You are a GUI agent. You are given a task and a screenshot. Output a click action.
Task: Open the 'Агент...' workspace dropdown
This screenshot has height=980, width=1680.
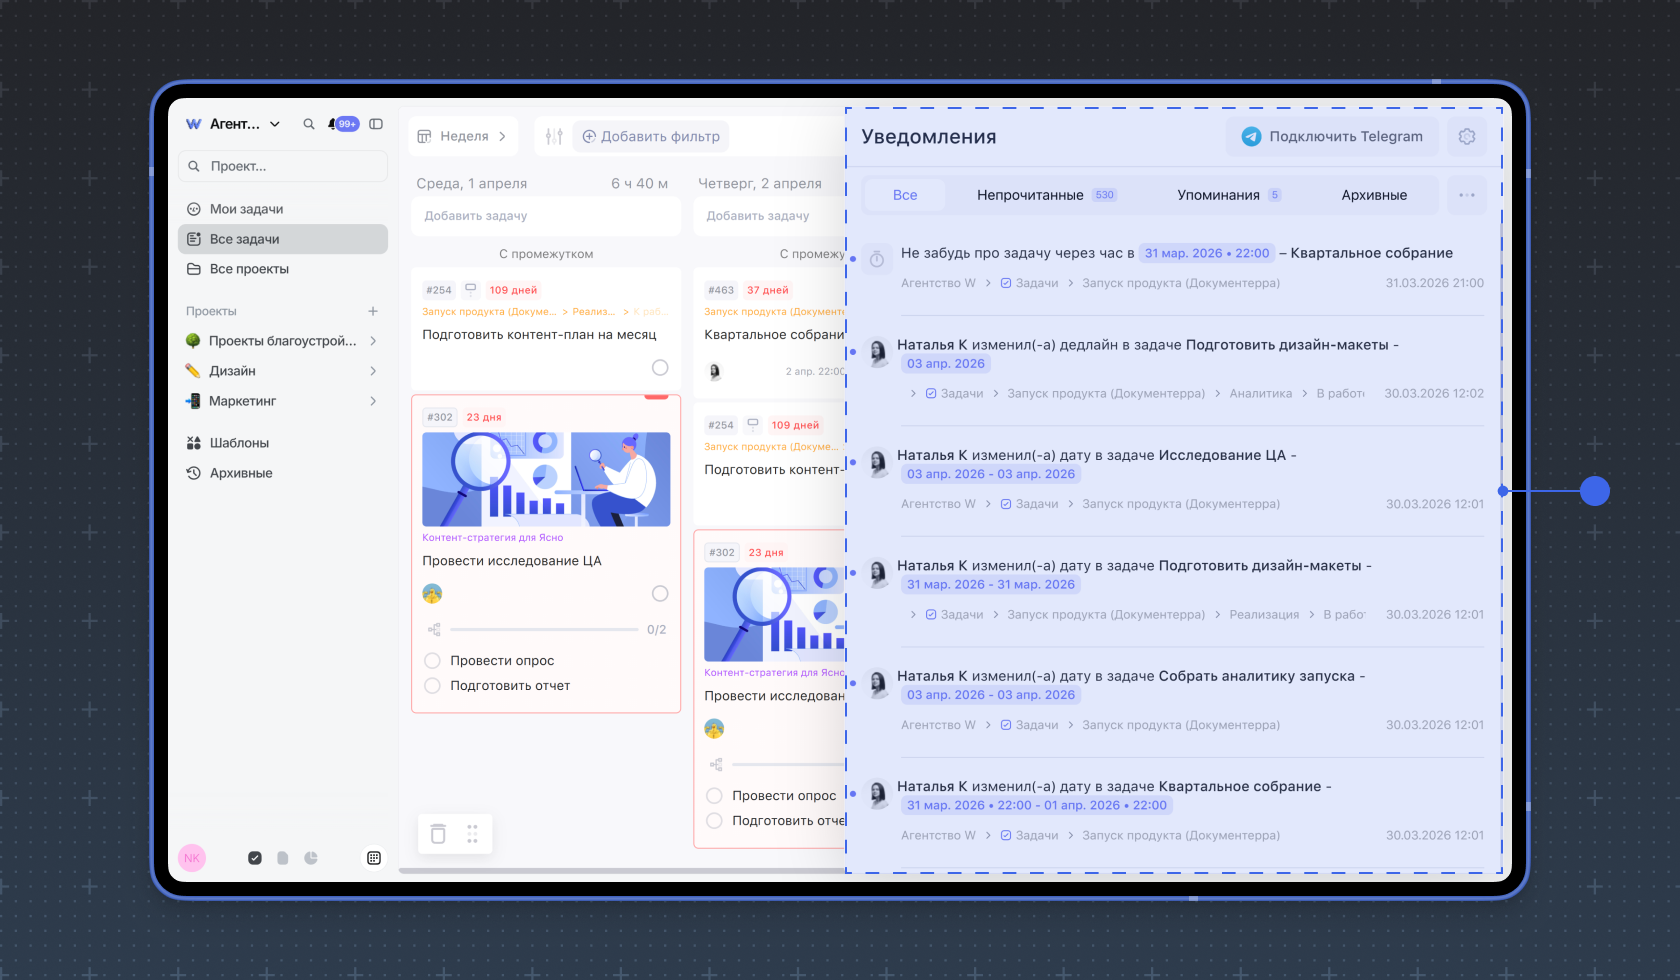235,124
